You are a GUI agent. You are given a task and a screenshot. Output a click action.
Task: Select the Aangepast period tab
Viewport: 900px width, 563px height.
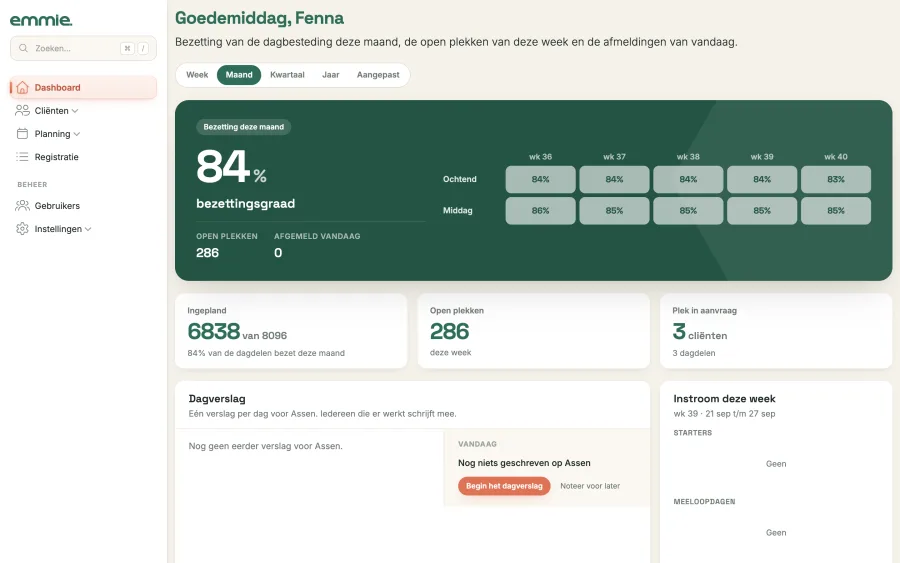tap(378, 75)
